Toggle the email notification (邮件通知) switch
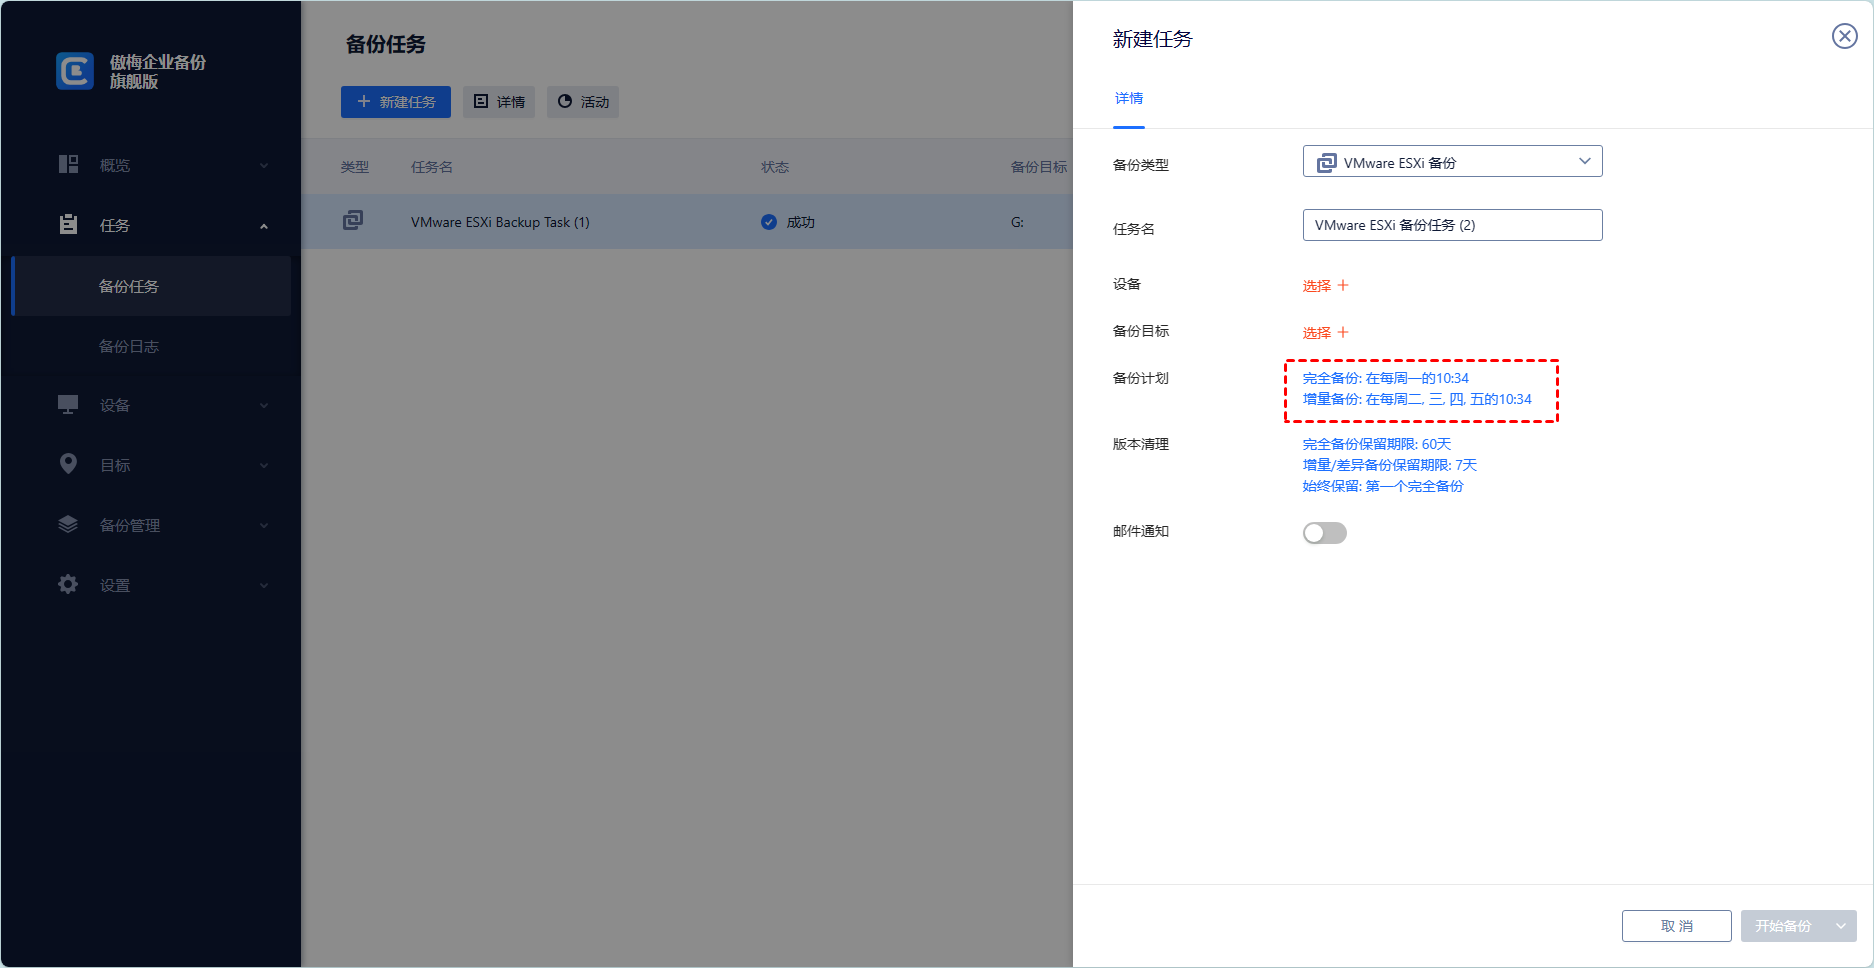Screen dimensions: 1874x968 click(x=1324, y=533)
